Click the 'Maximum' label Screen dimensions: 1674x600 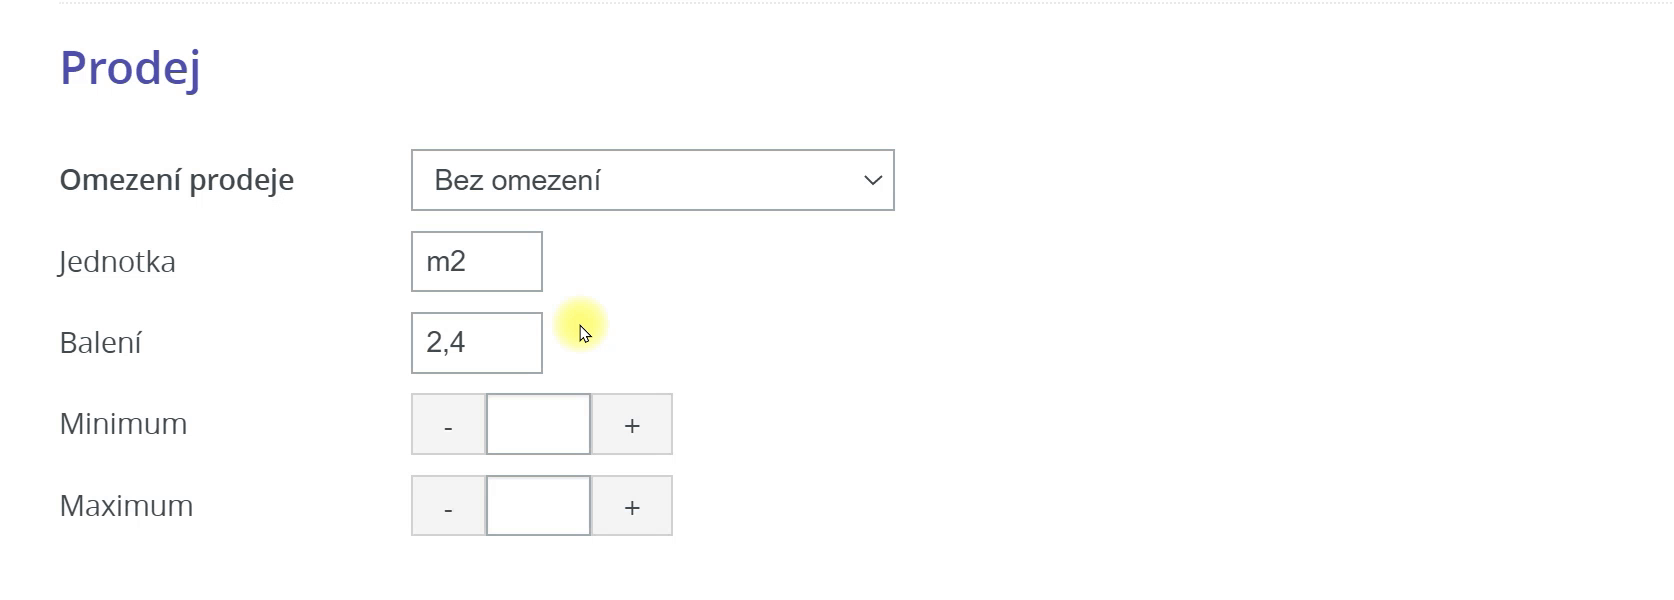[x=126, y=506]
